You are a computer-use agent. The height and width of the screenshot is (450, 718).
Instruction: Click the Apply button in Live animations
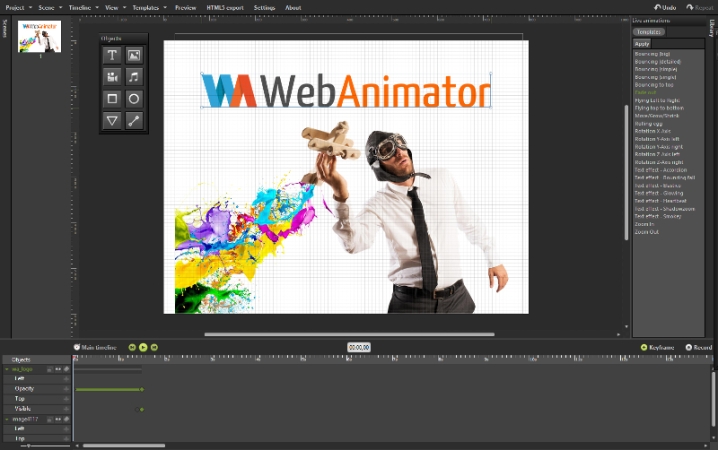pos(642,43)
